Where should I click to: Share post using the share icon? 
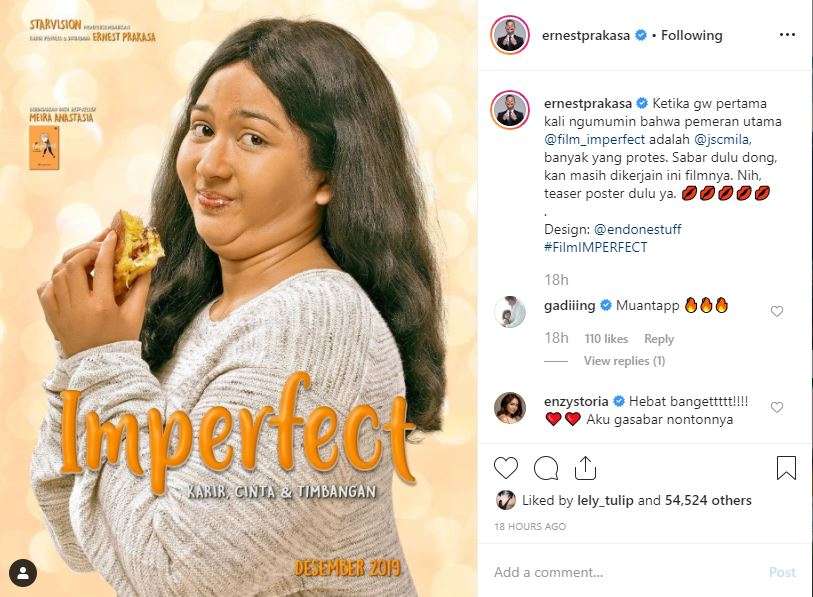(585, 468)
